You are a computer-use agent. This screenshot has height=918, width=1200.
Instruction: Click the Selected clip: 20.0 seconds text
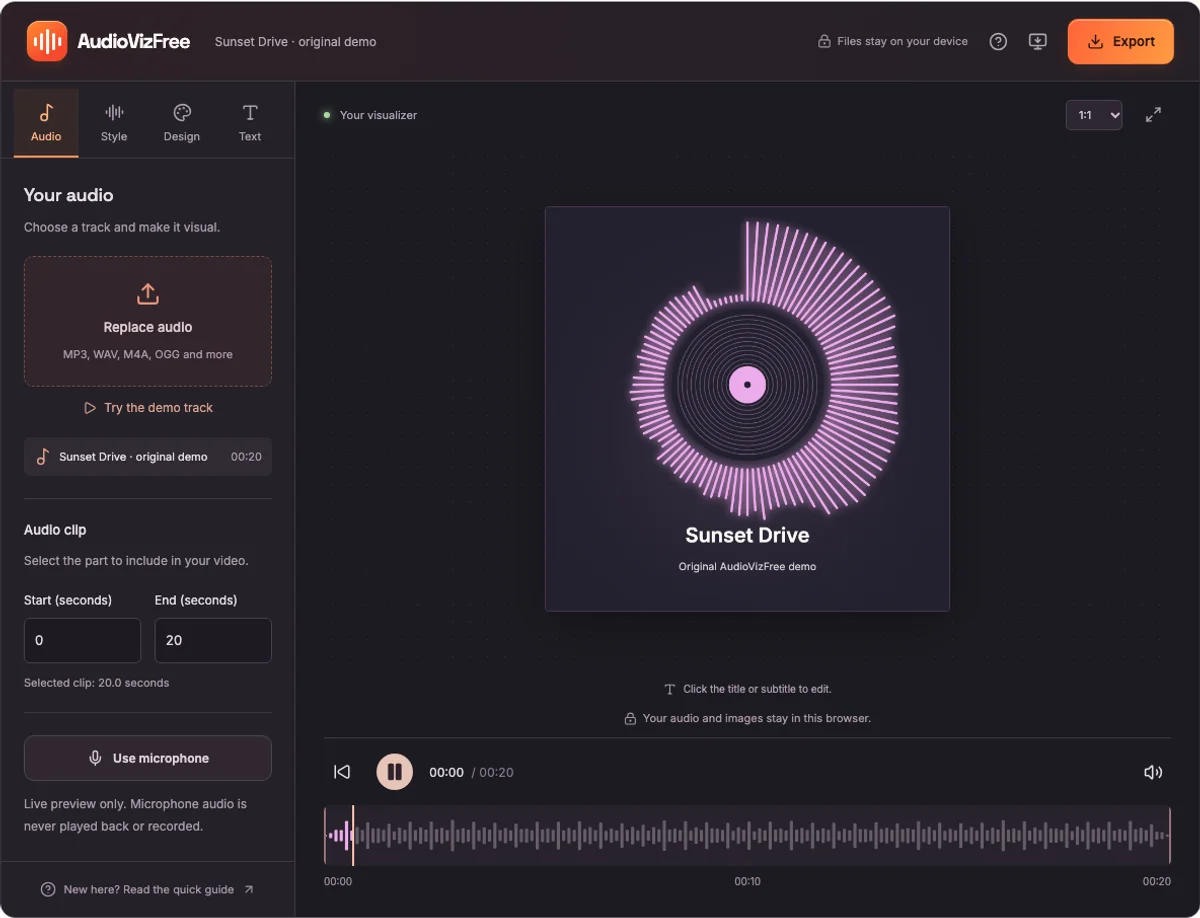[x=97, y=683]
